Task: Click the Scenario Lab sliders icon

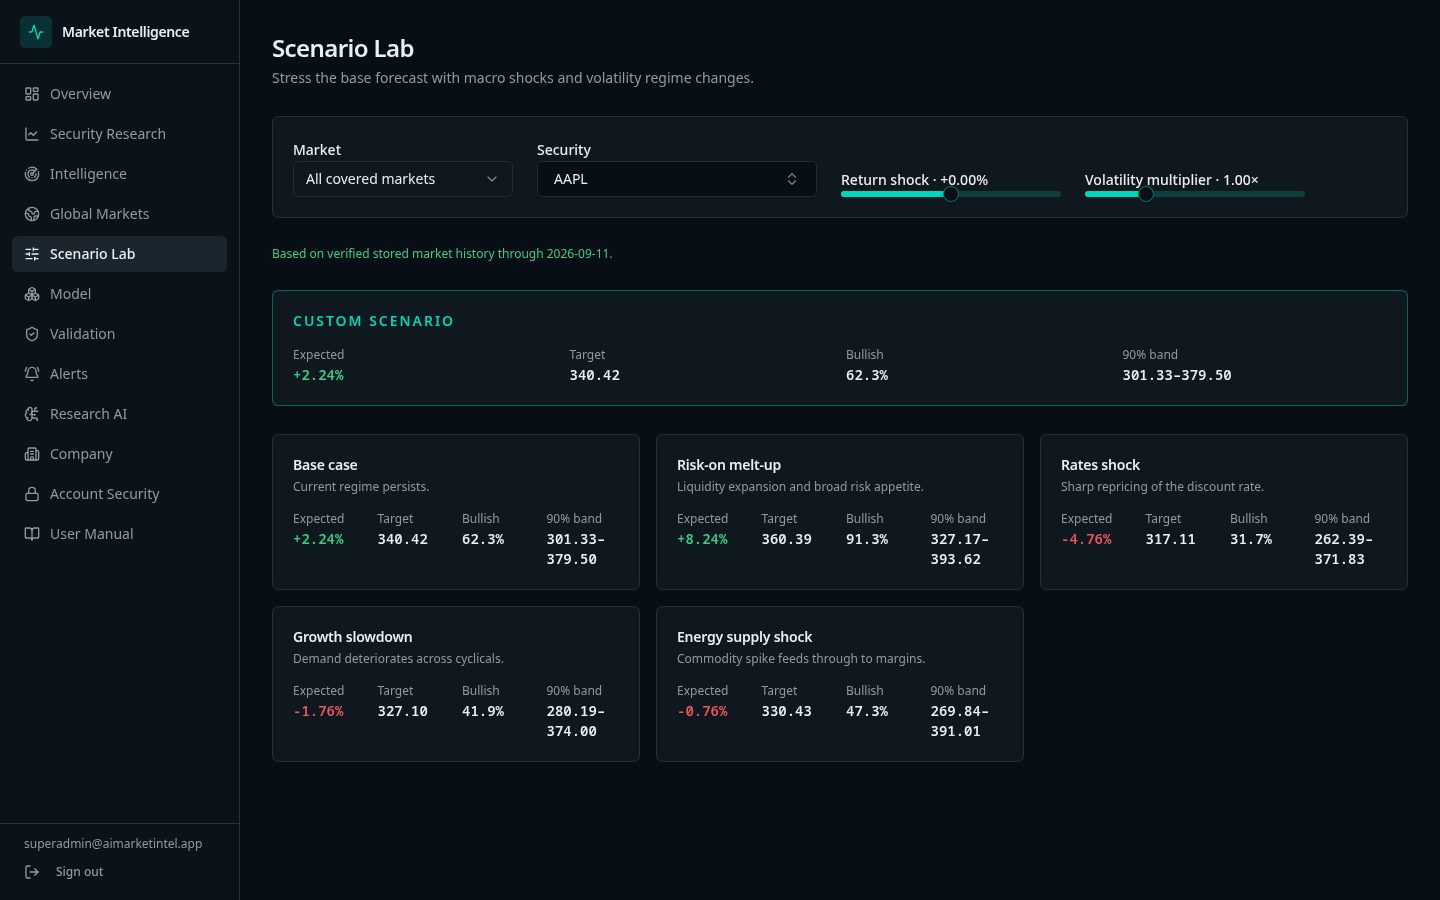Action: (x=32, y=254)
